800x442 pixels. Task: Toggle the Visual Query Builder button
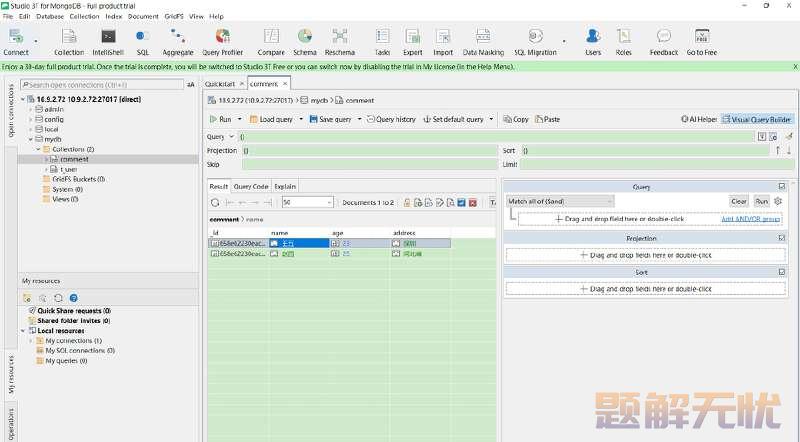coord(757,119)
